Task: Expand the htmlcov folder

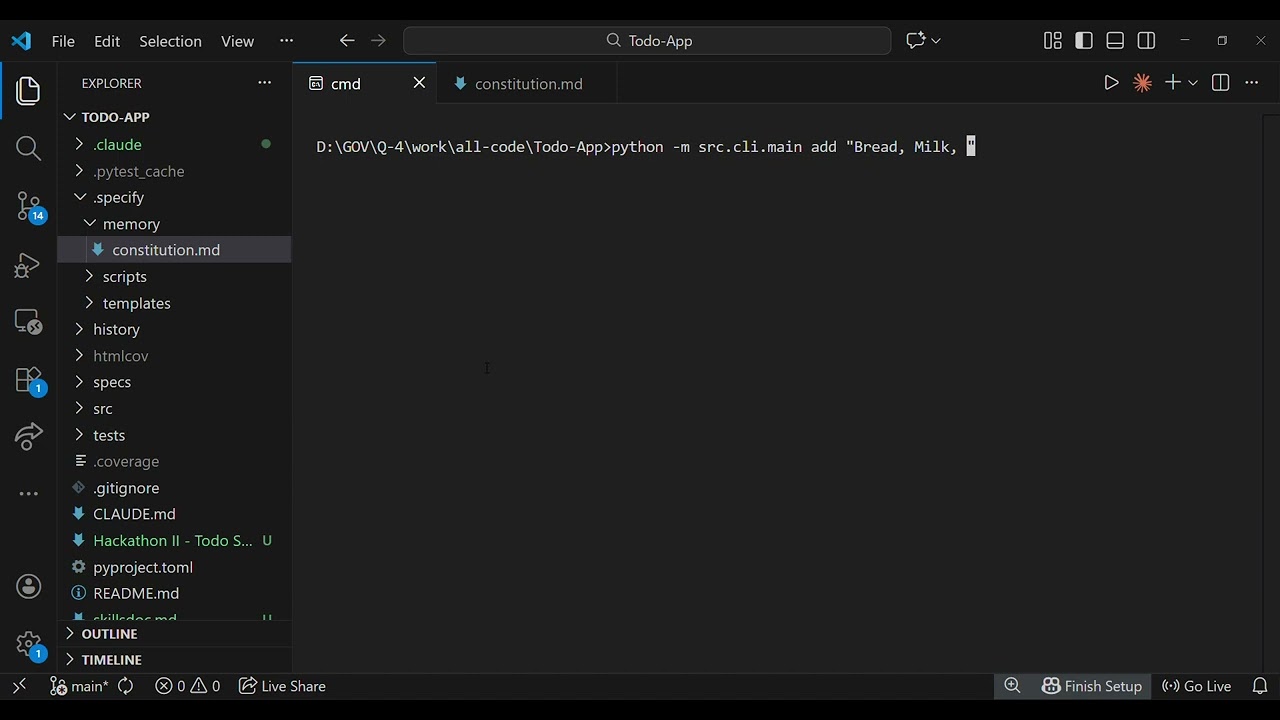Action: coord(174,356)
